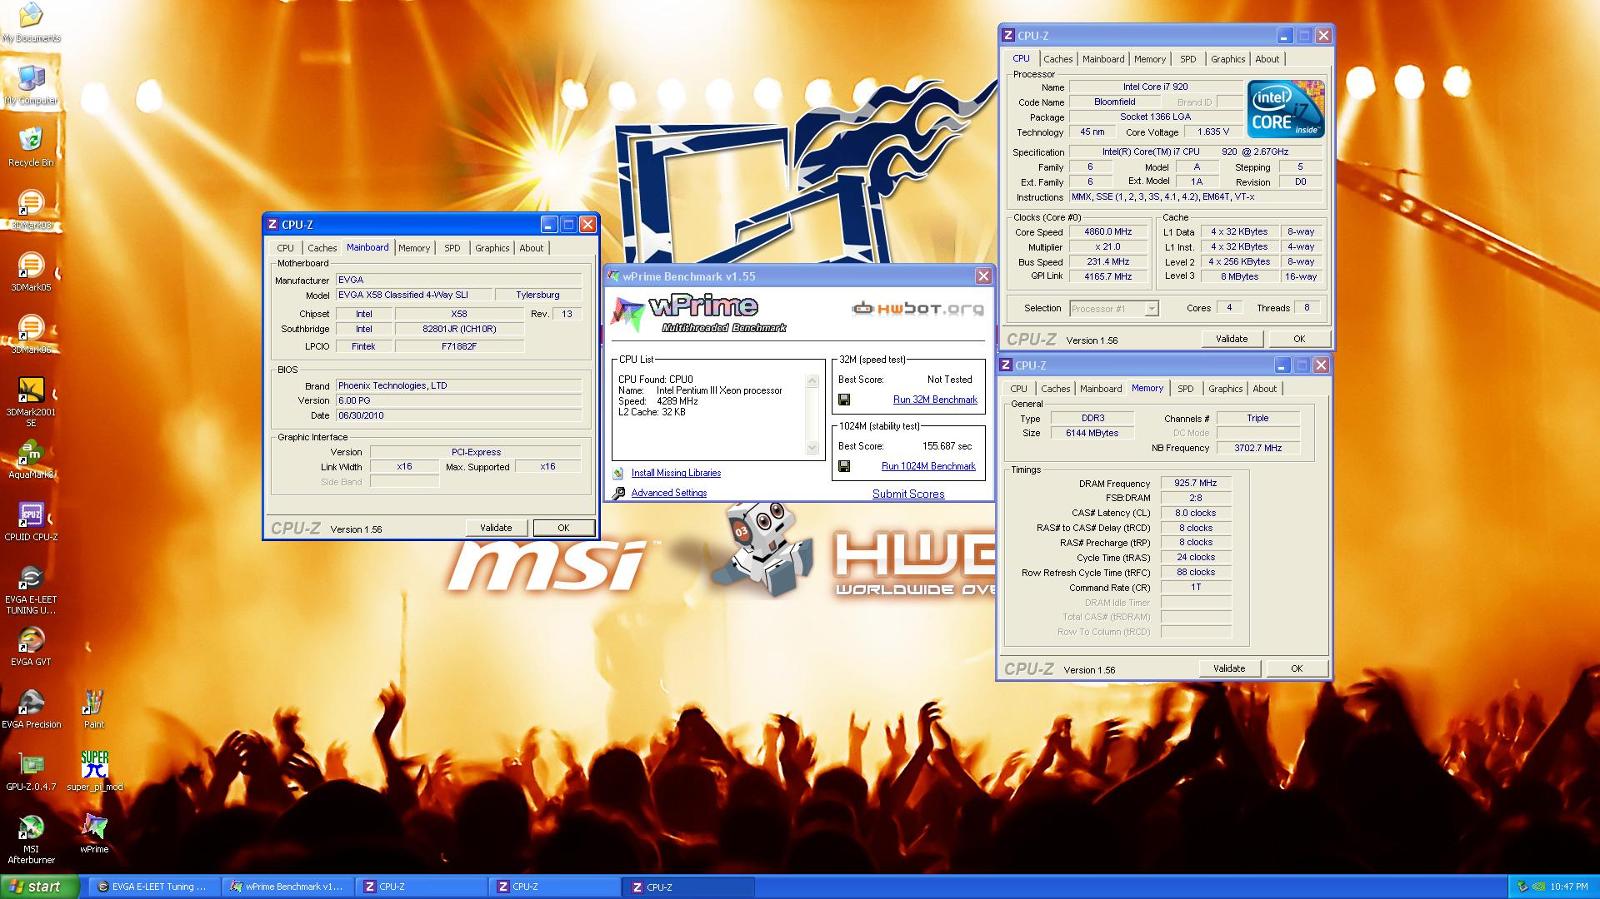Expand the Processor #1 selection dropdown

click(x=1151, y=309)
